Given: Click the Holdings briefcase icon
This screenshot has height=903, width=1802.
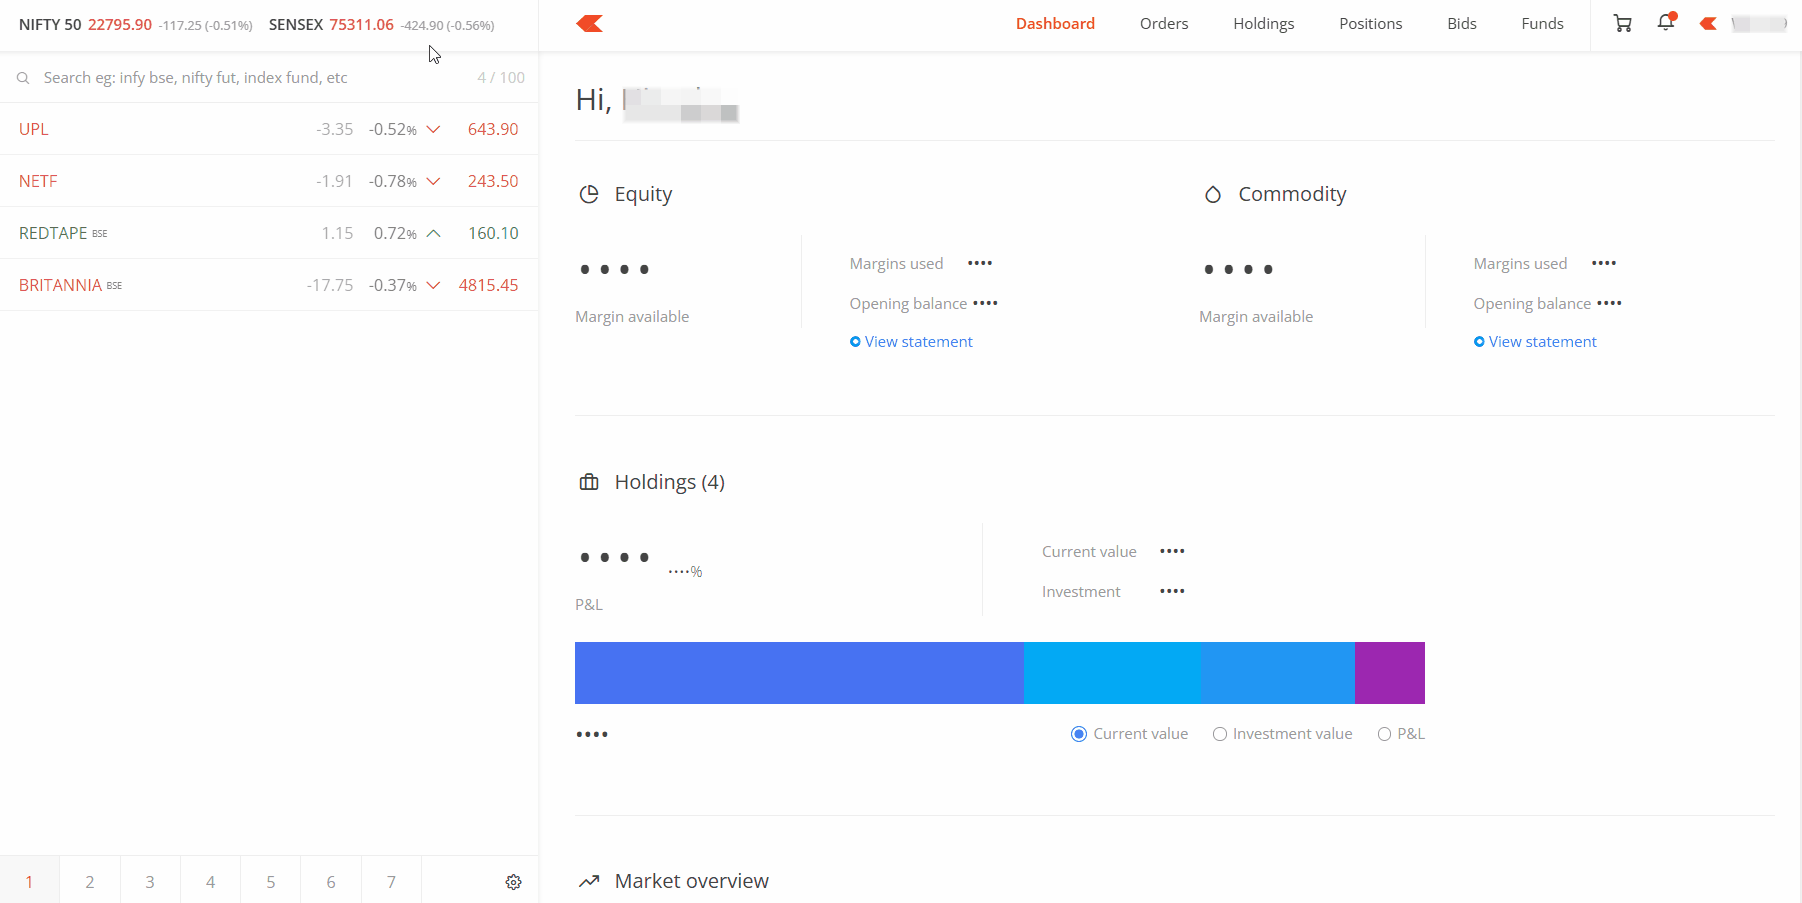Looking at the screenshot, I should (x=589, y=482).
